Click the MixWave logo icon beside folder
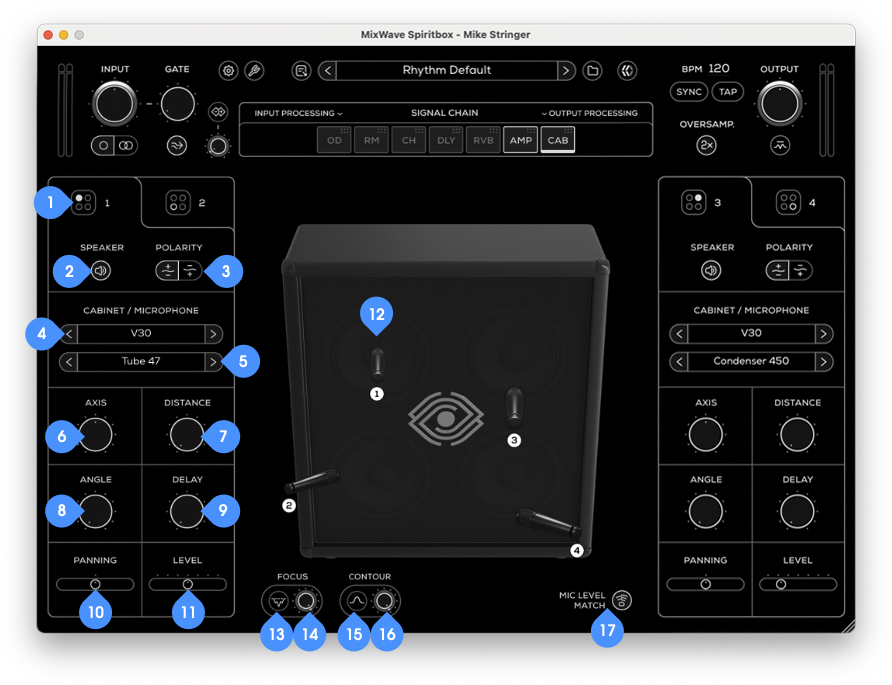Image resolution: width=892 pixels, height=685 pixels. [627, 71]
